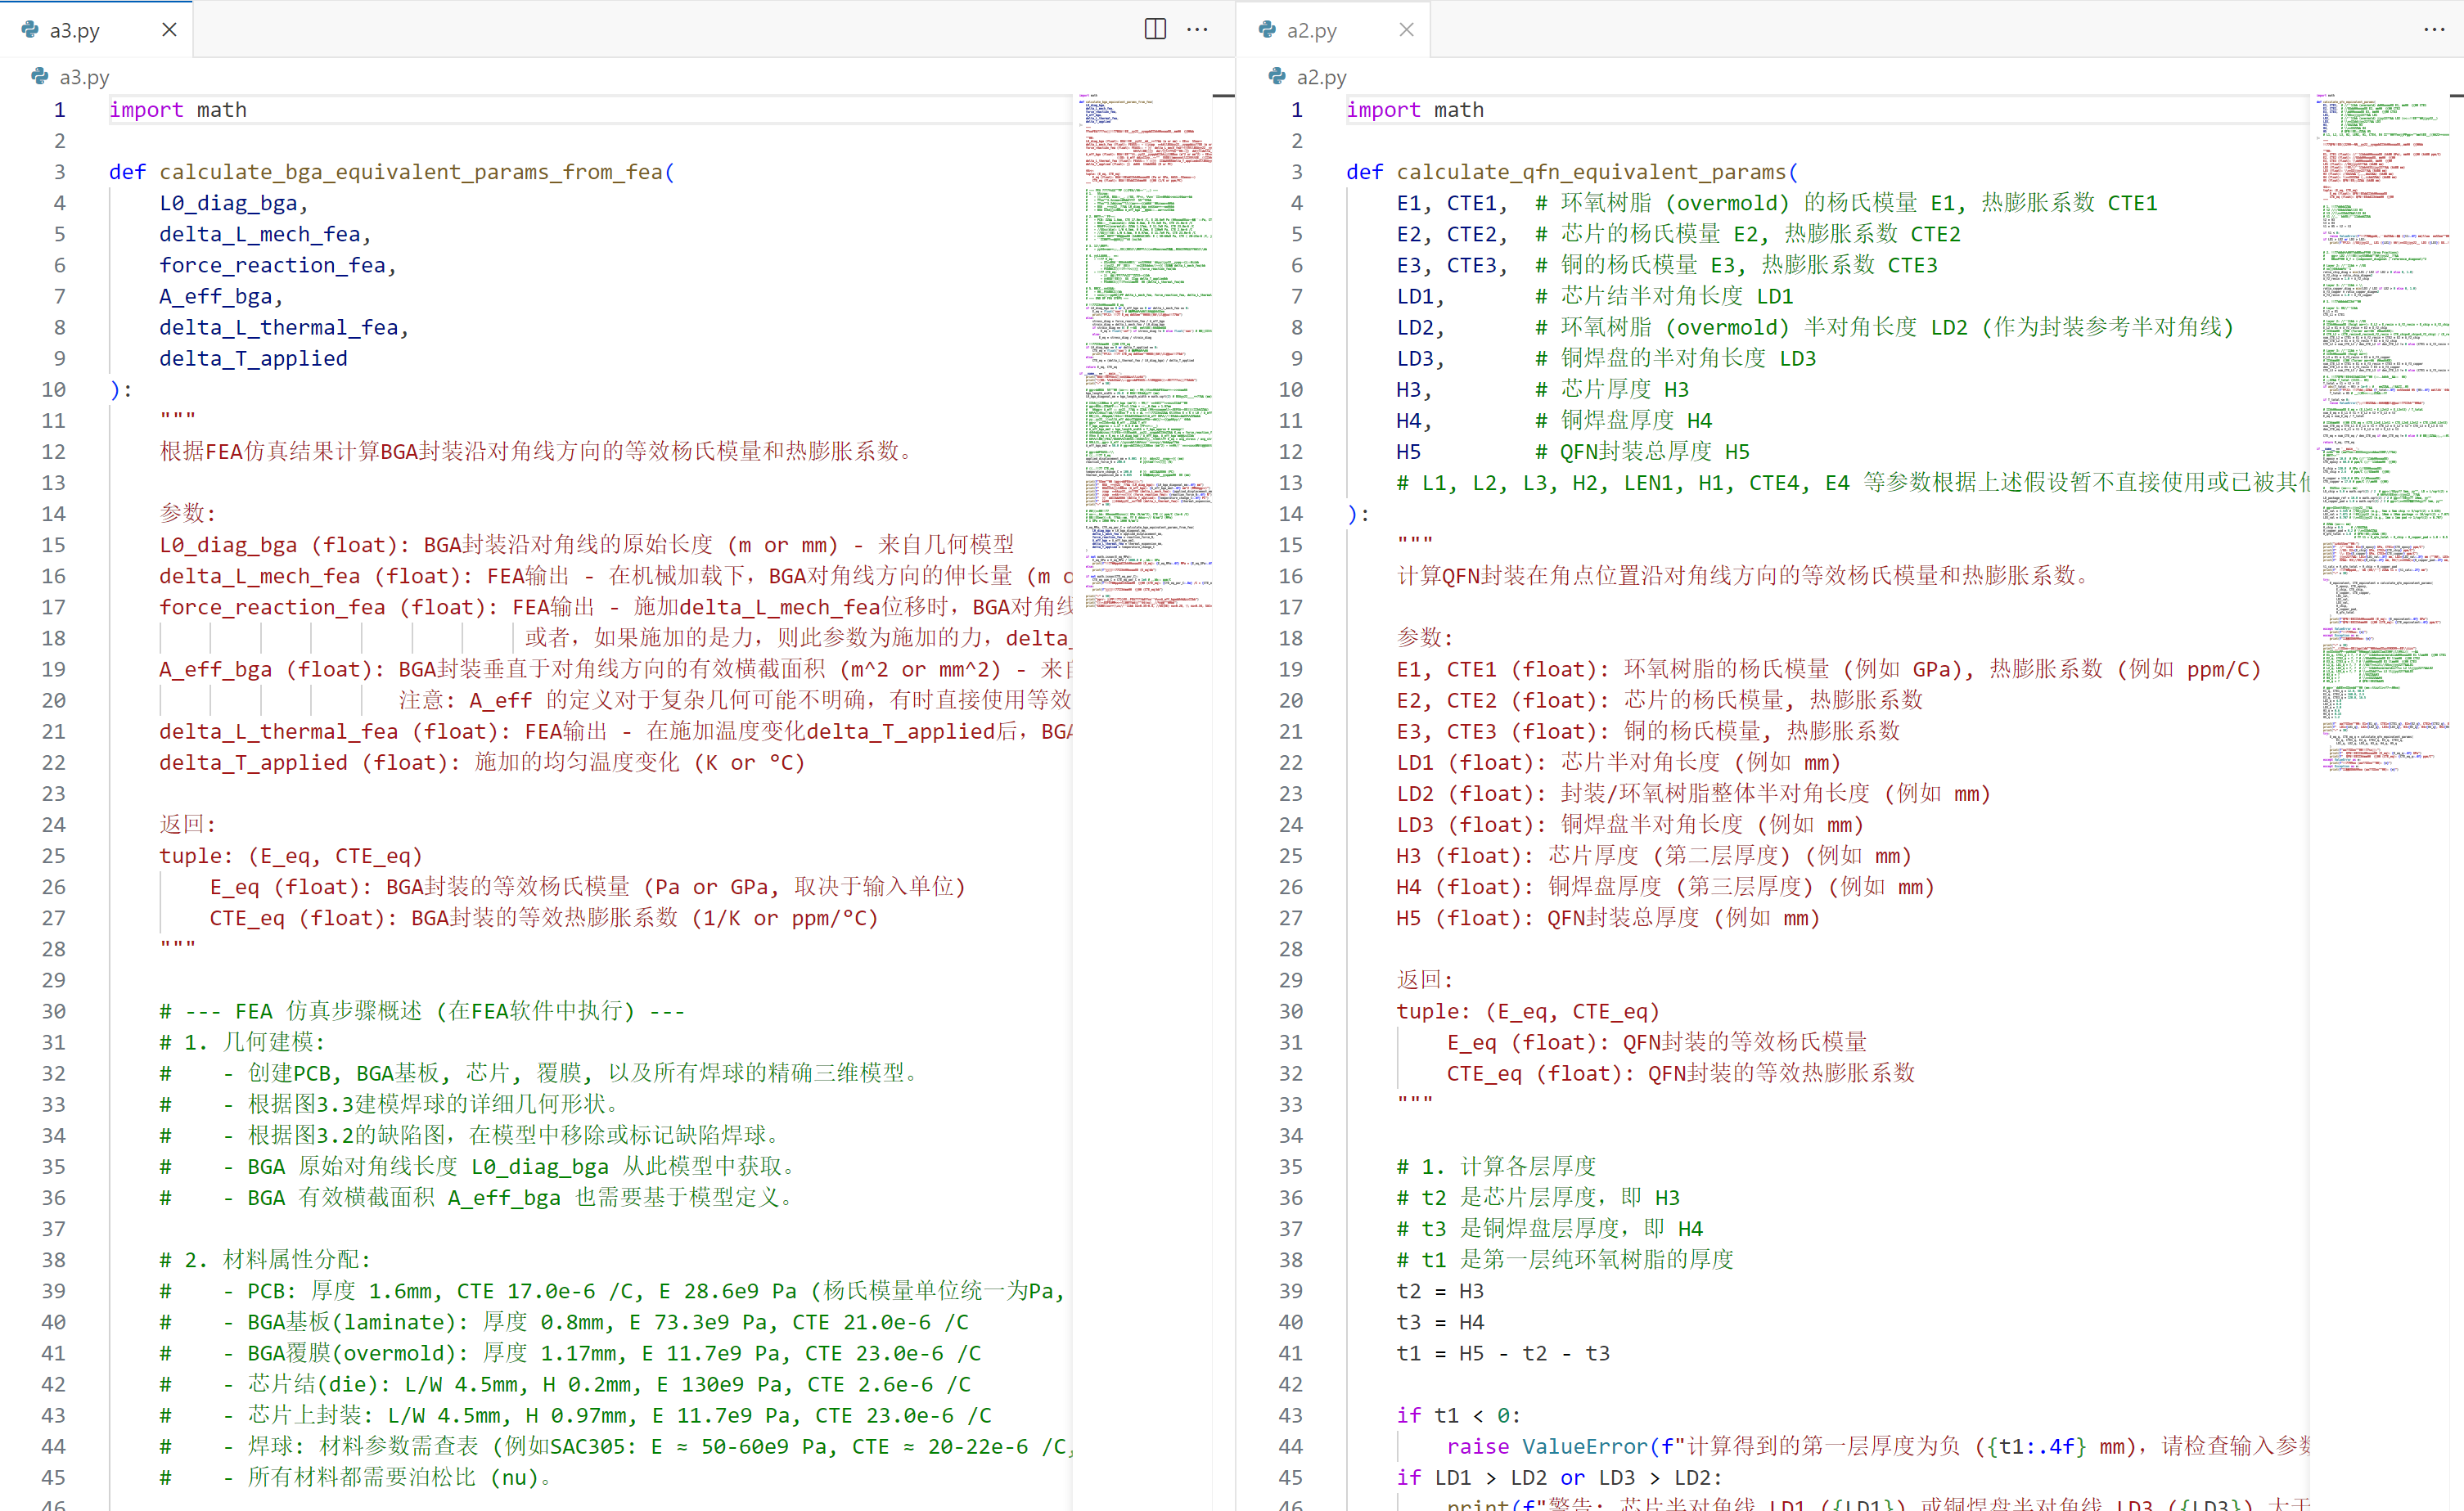This screenshot has height=1511, width=2464.
Task: Click the split editor right icon
Action: coord(1155,29)
